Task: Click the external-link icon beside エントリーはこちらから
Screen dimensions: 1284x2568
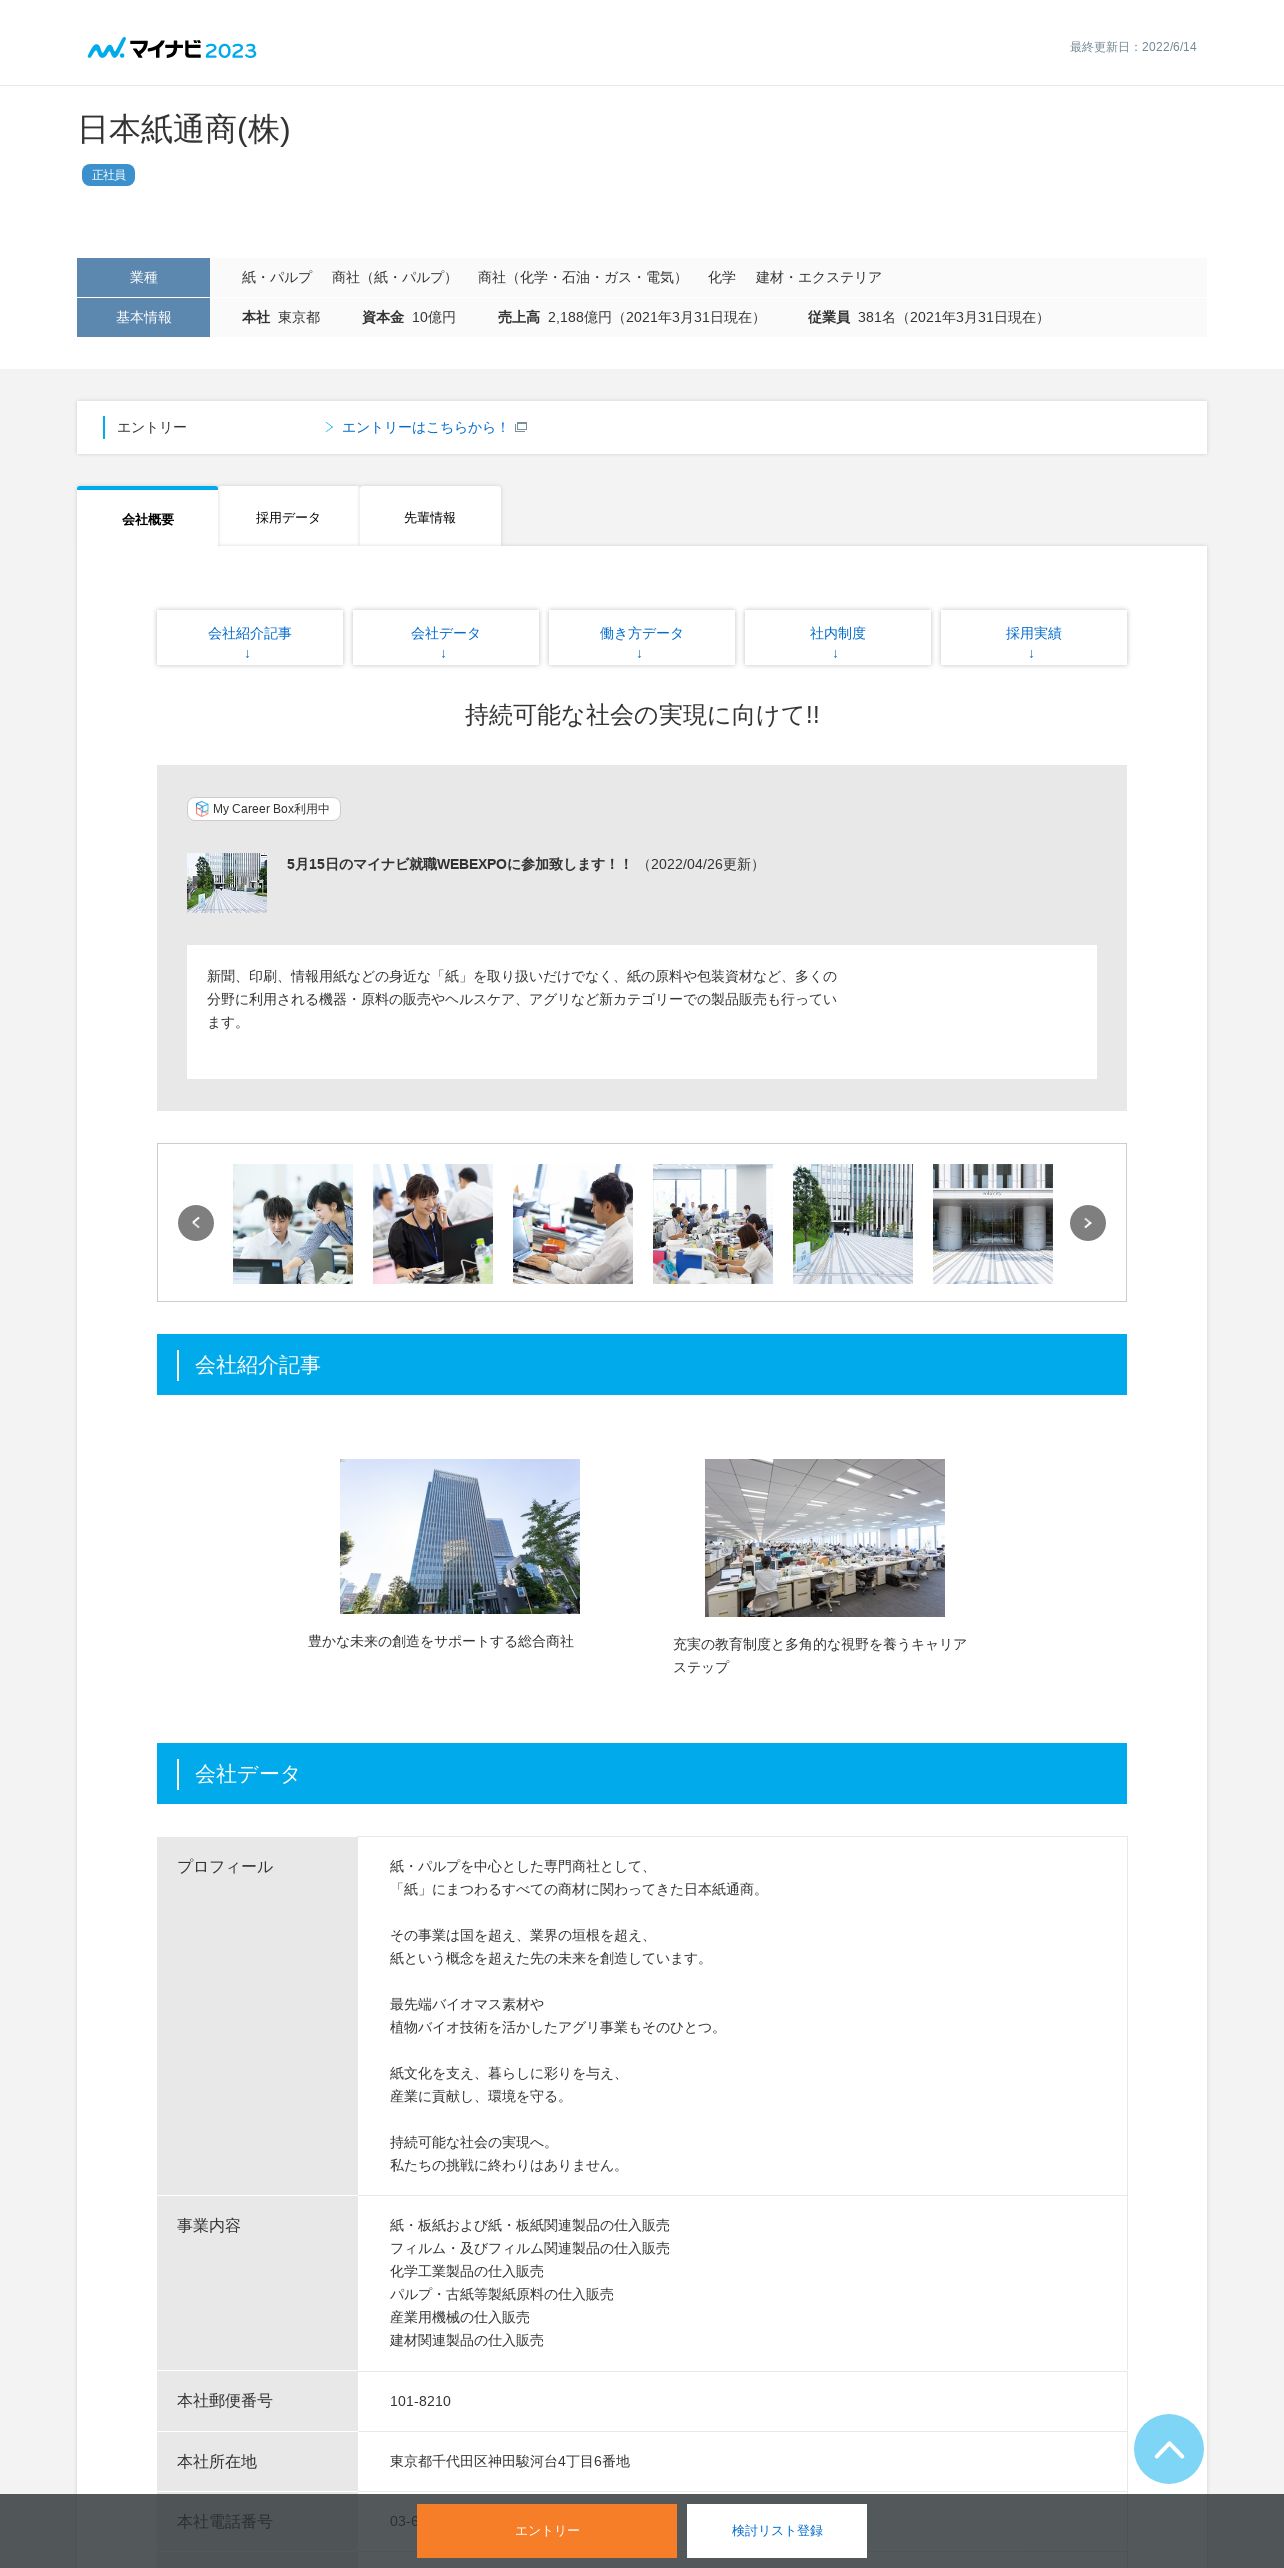Action: [521, 427]
